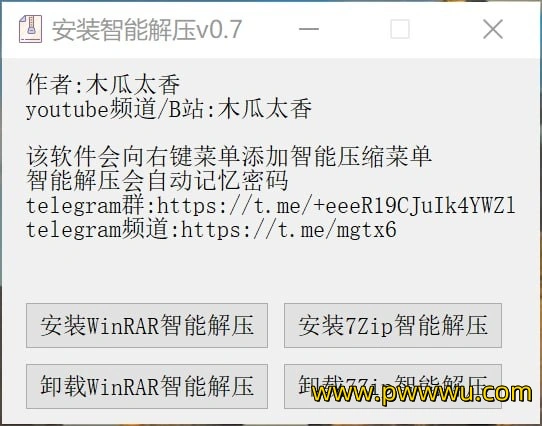Click the disabled maximize square icon
The width and height of the screenshot is (542, 426).
click(x=400, y=29)
